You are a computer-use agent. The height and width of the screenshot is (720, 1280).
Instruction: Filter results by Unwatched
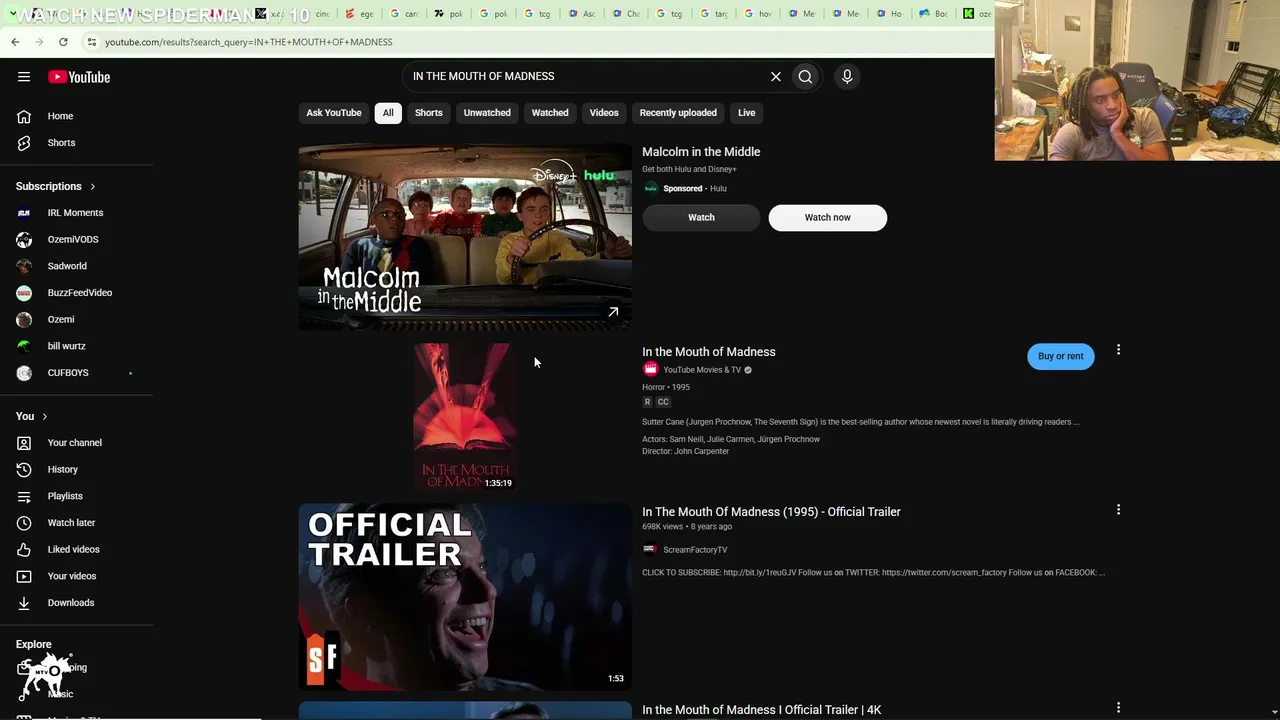click(x=487, y=113)
